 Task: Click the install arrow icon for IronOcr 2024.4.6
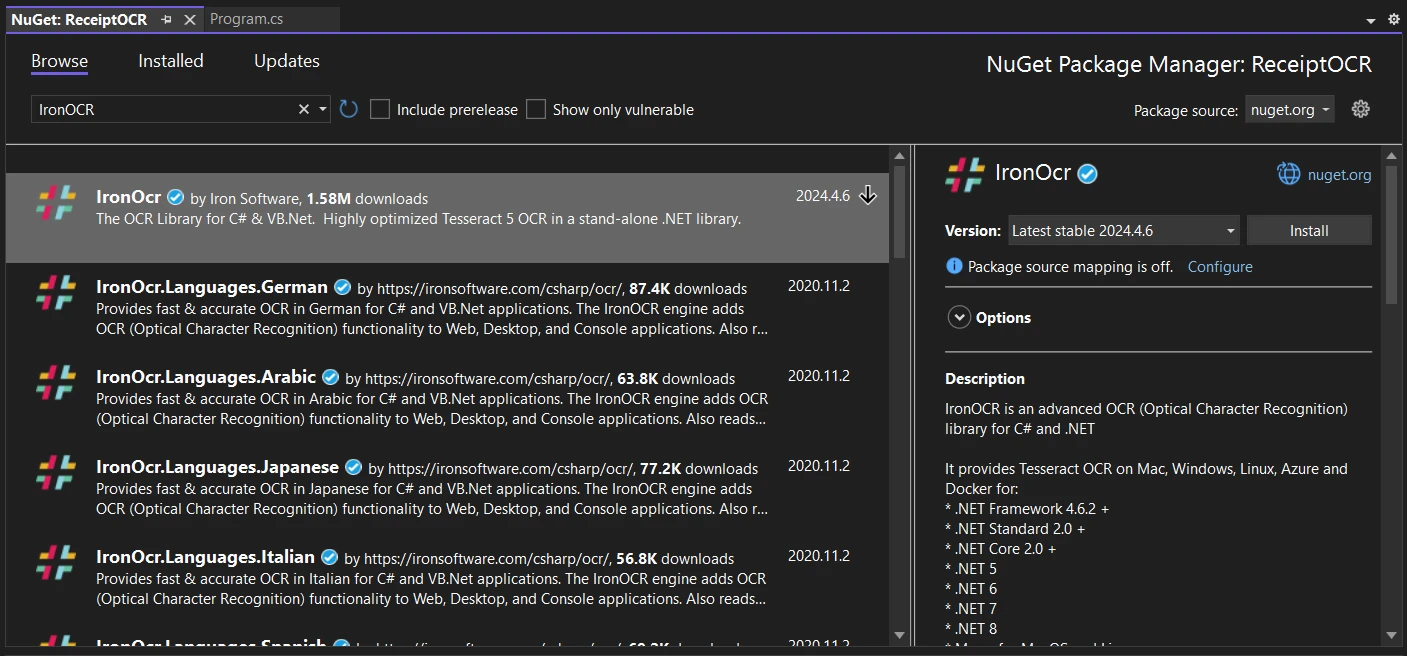click(x=868, y=196)
